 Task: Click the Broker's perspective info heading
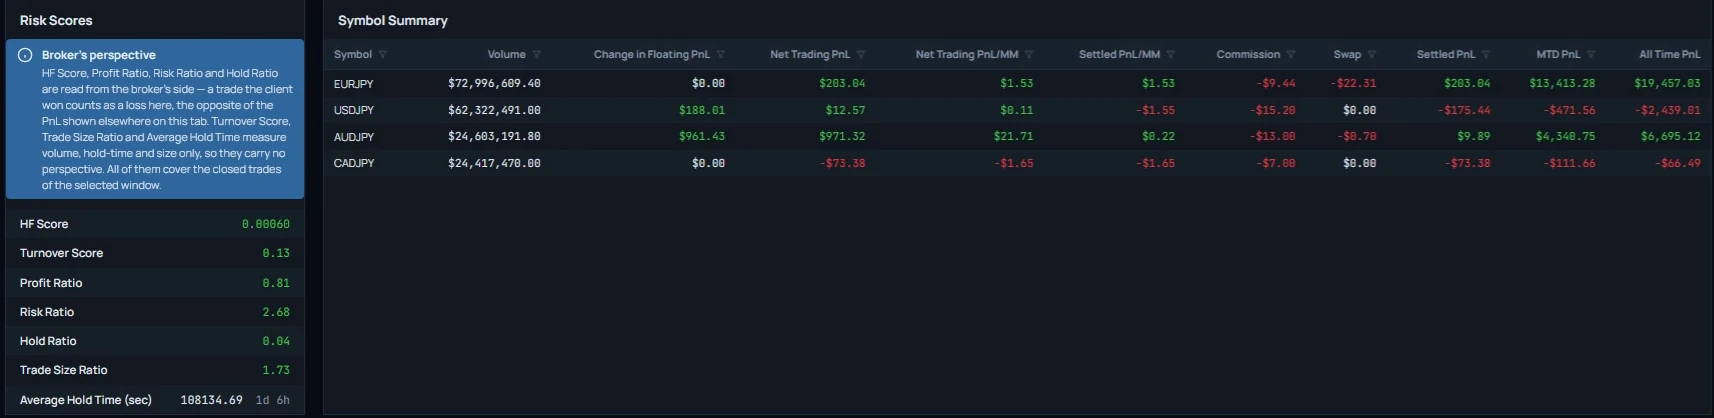tap(99, 55)
